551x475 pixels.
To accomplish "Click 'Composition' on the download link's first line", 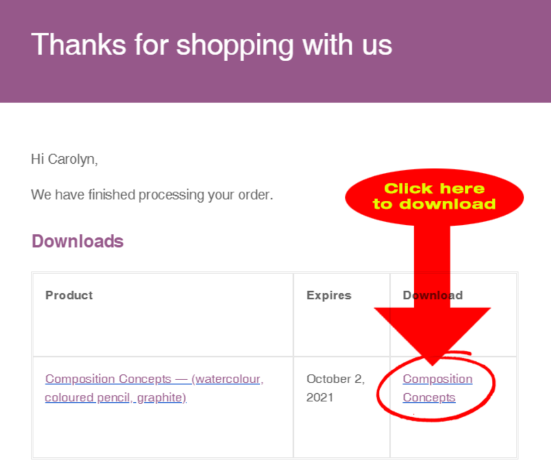I will (x=437, y=379).
